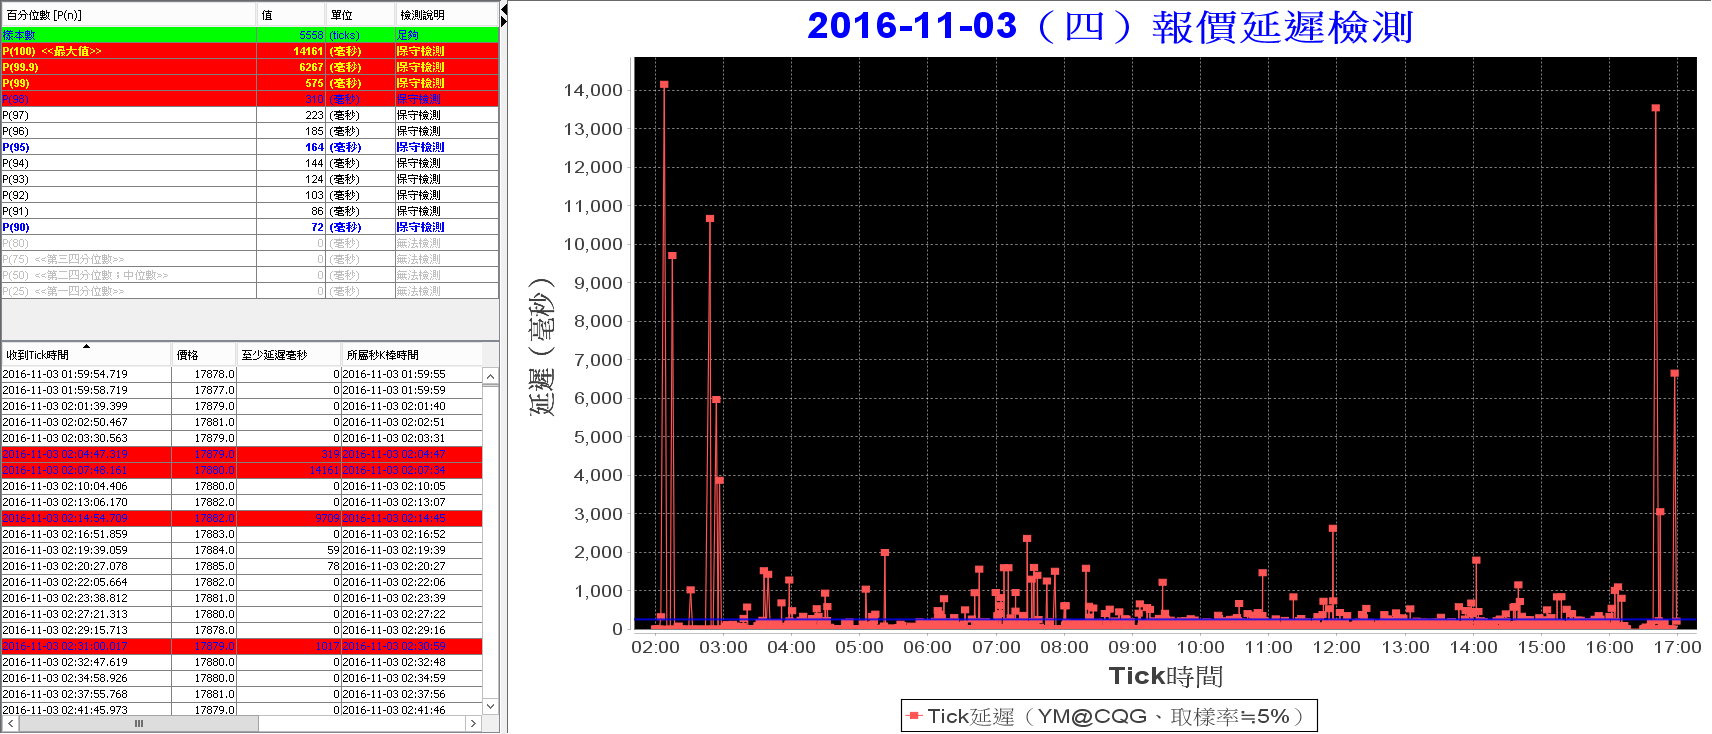The height and width of the screenshot is (734, 1712).
Task: Click scroll-down arrow of tick table
Action: coord(490,706)
